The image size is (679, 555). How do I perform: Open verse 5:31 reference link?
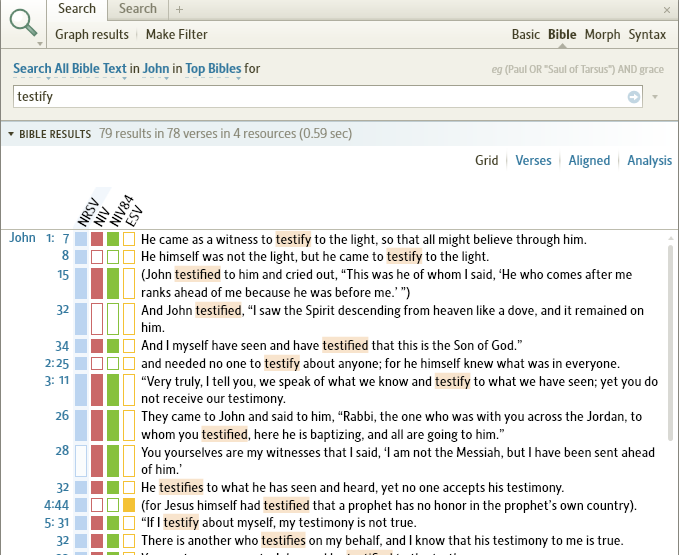click(x=57, y=523)
